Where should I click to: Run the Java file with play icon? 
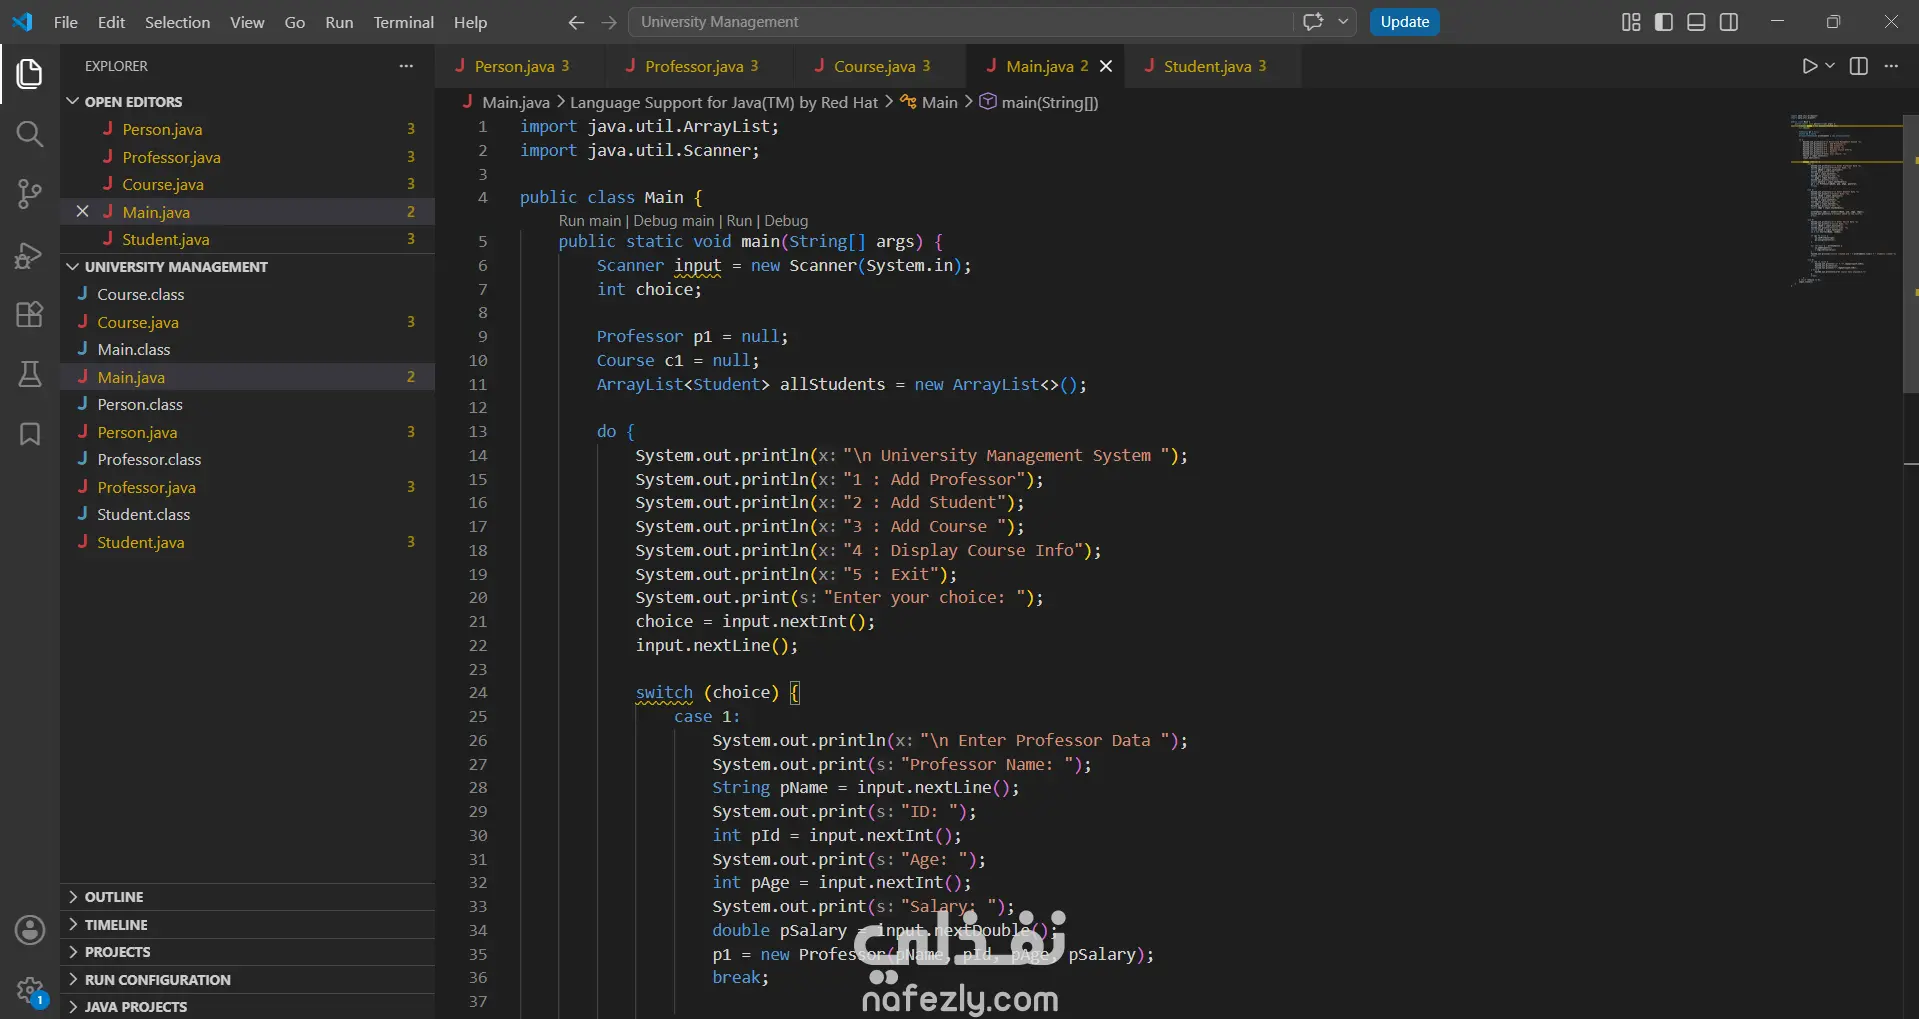[1809, 66]
